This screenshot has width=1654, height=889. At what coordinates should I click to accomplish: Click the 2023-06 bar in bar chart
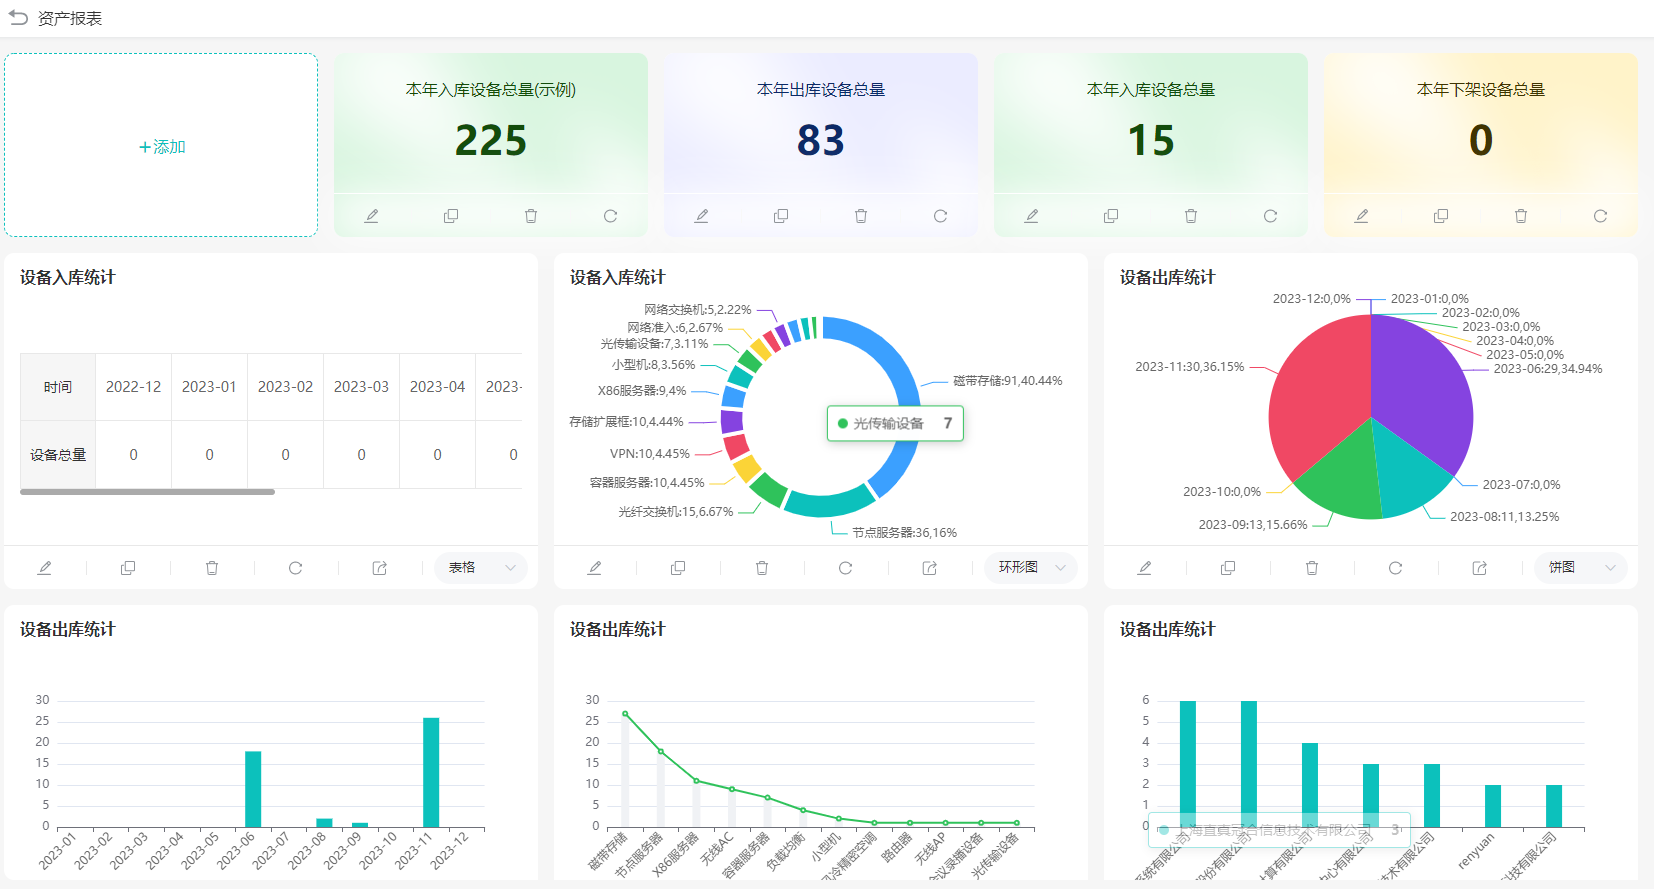pyautogui.click(x=253, y=789)
